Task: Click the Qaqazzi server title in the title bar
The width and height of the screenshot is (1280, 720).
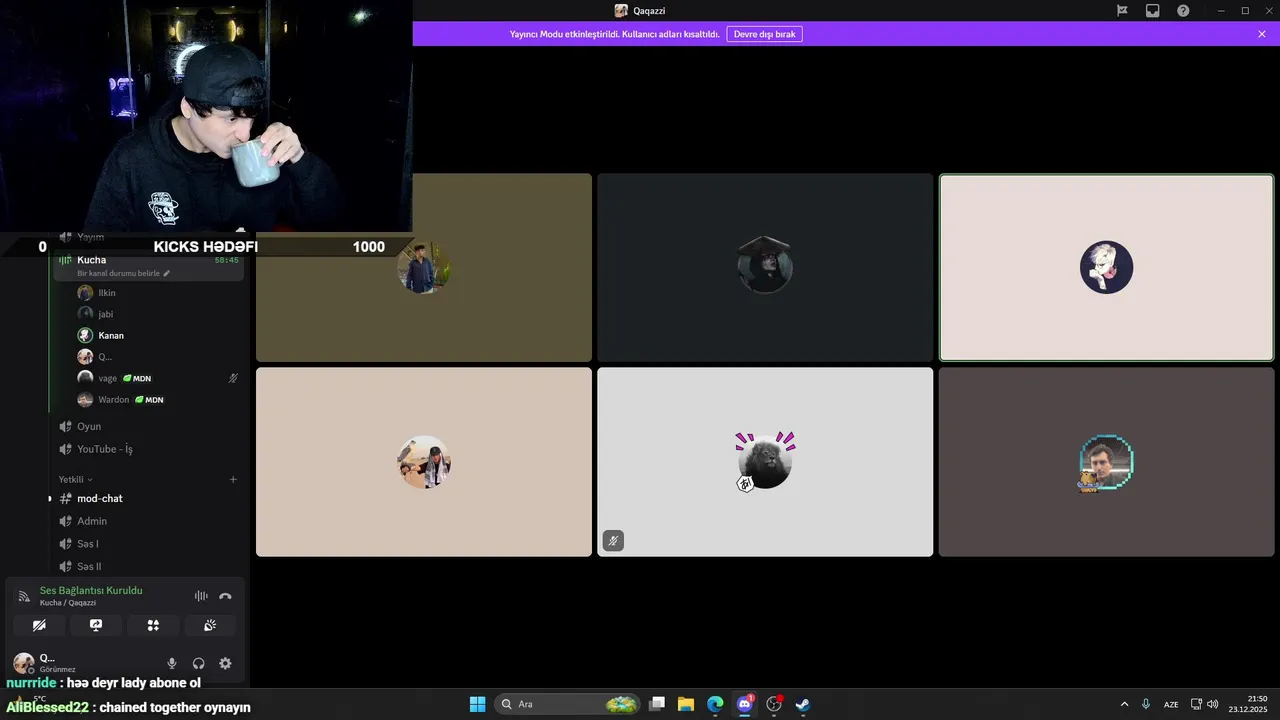Action: 640,11
